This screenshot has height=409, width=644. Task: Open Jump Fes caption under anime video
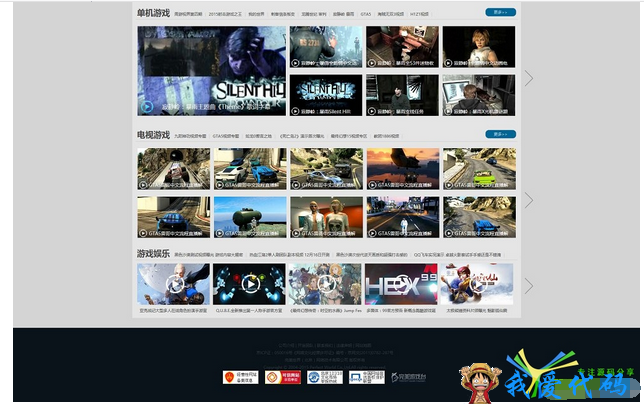coord(326,310)
